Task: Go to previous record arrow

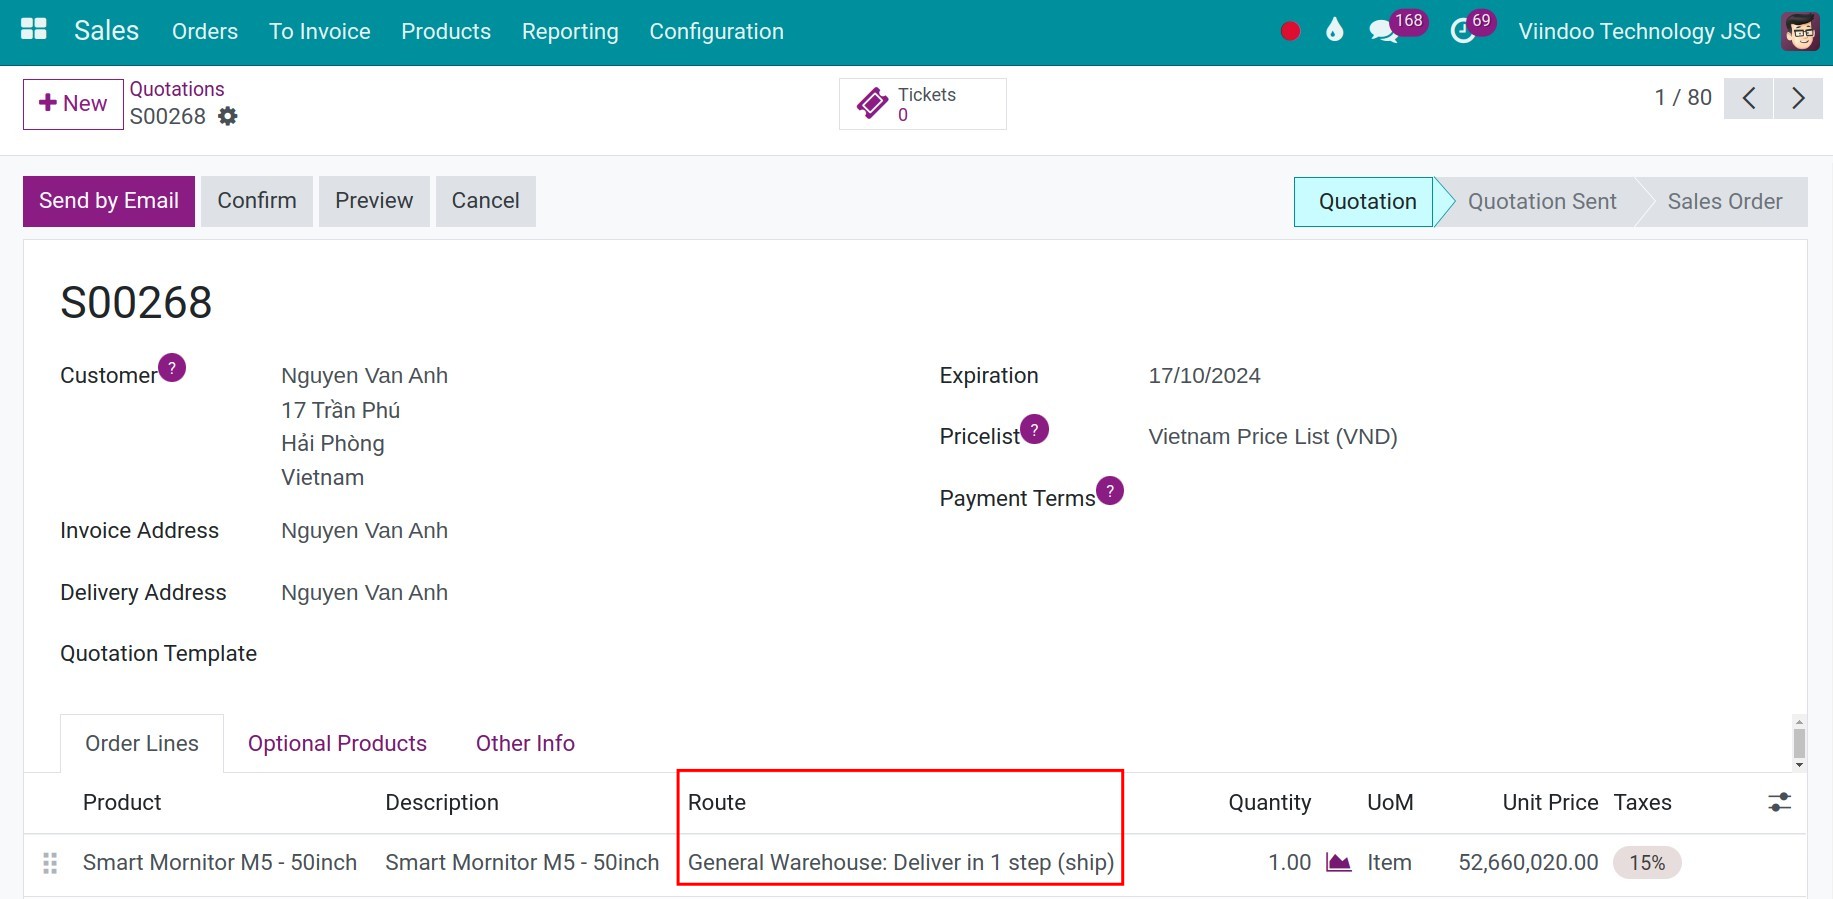Action: tap(1748, 98)
